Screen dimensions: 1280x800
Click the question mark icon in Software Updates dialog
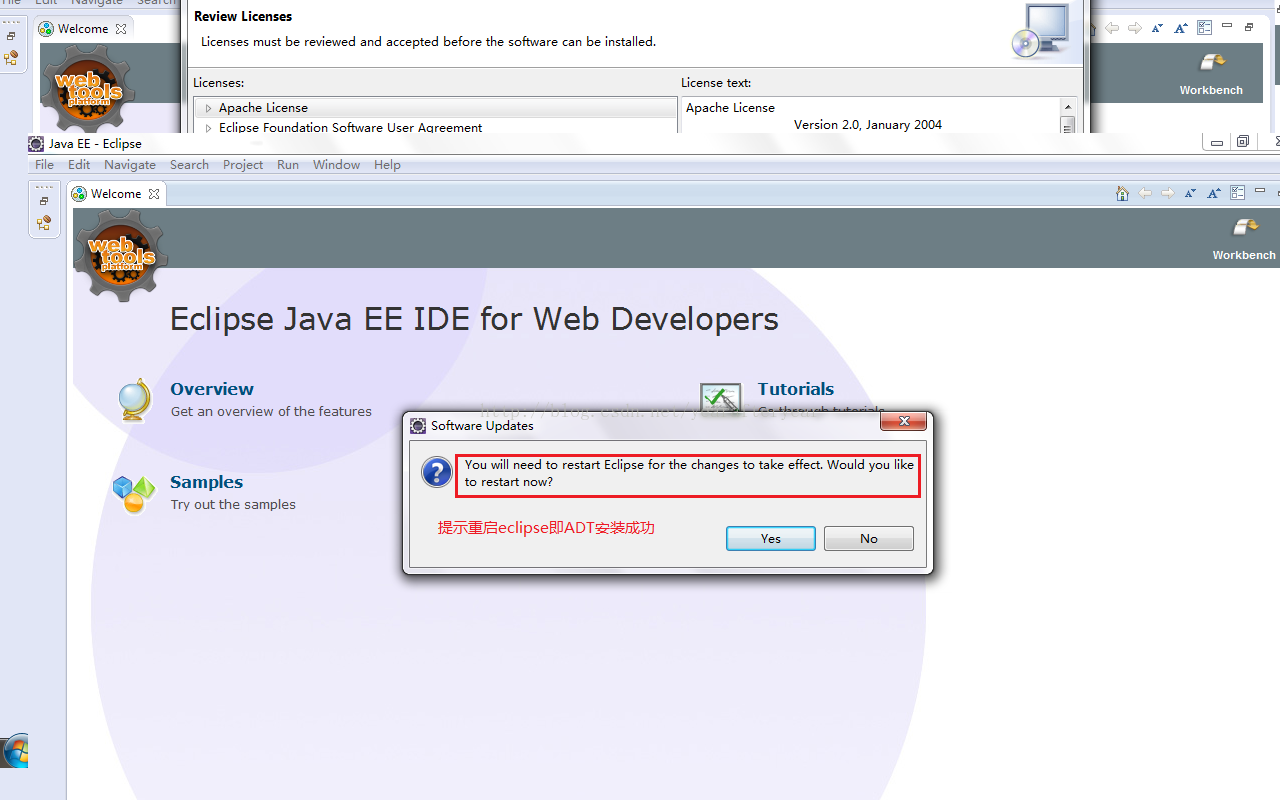click(437, 472)
